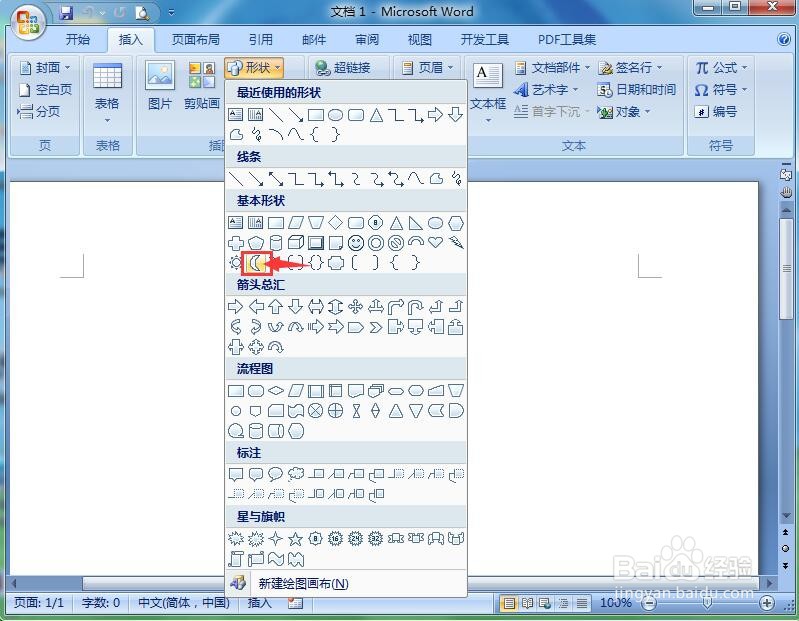Image resolution: width=799 pixels, height=621 pixels.
Task: Click the 编号 number button
Action: 715,111
